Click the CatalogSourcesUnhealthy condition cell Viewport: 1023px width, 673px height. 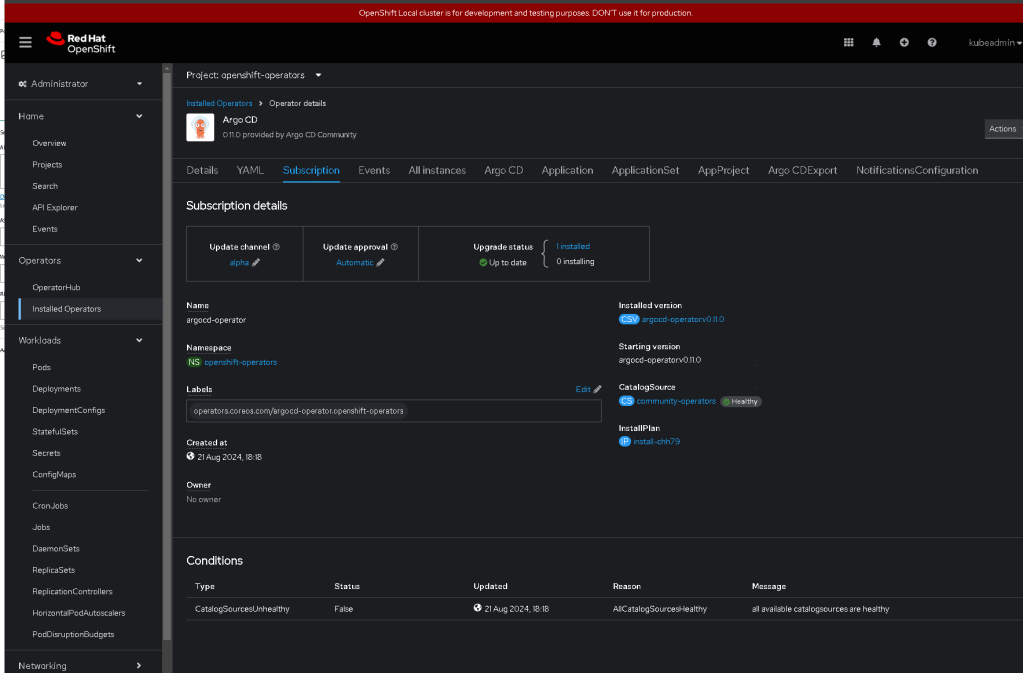click(242, 609)
